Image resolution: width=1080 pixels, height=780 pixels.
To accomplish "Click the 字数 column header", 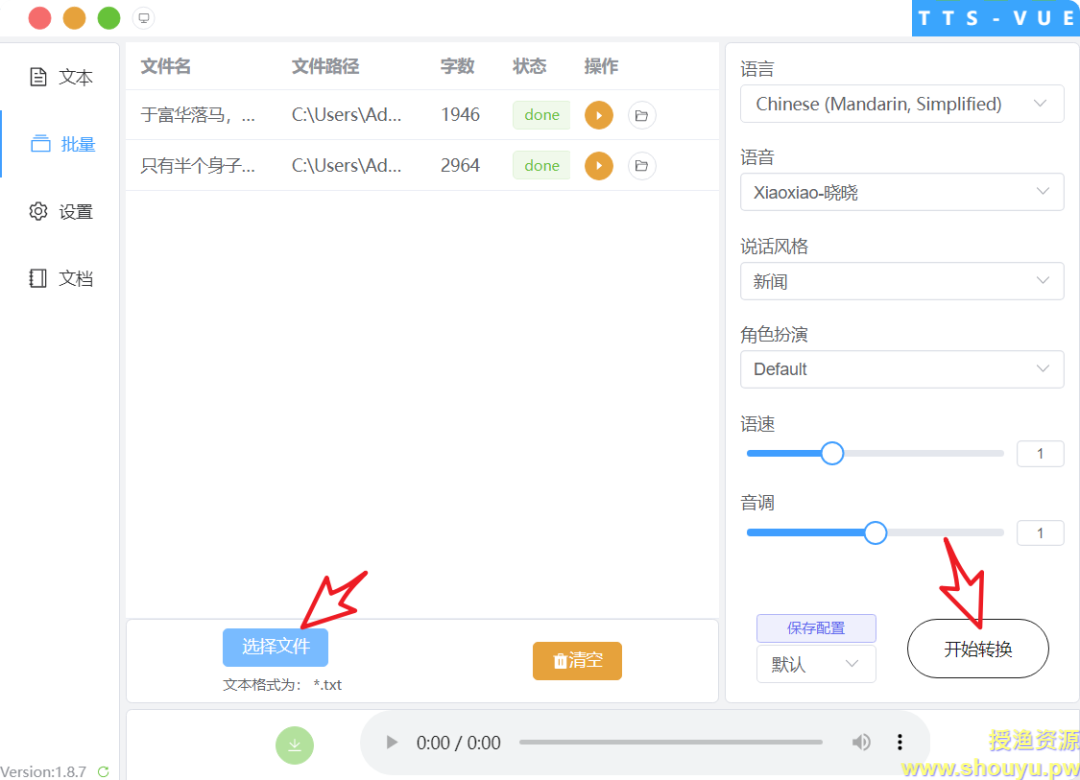I will click(x=457, y=66).
